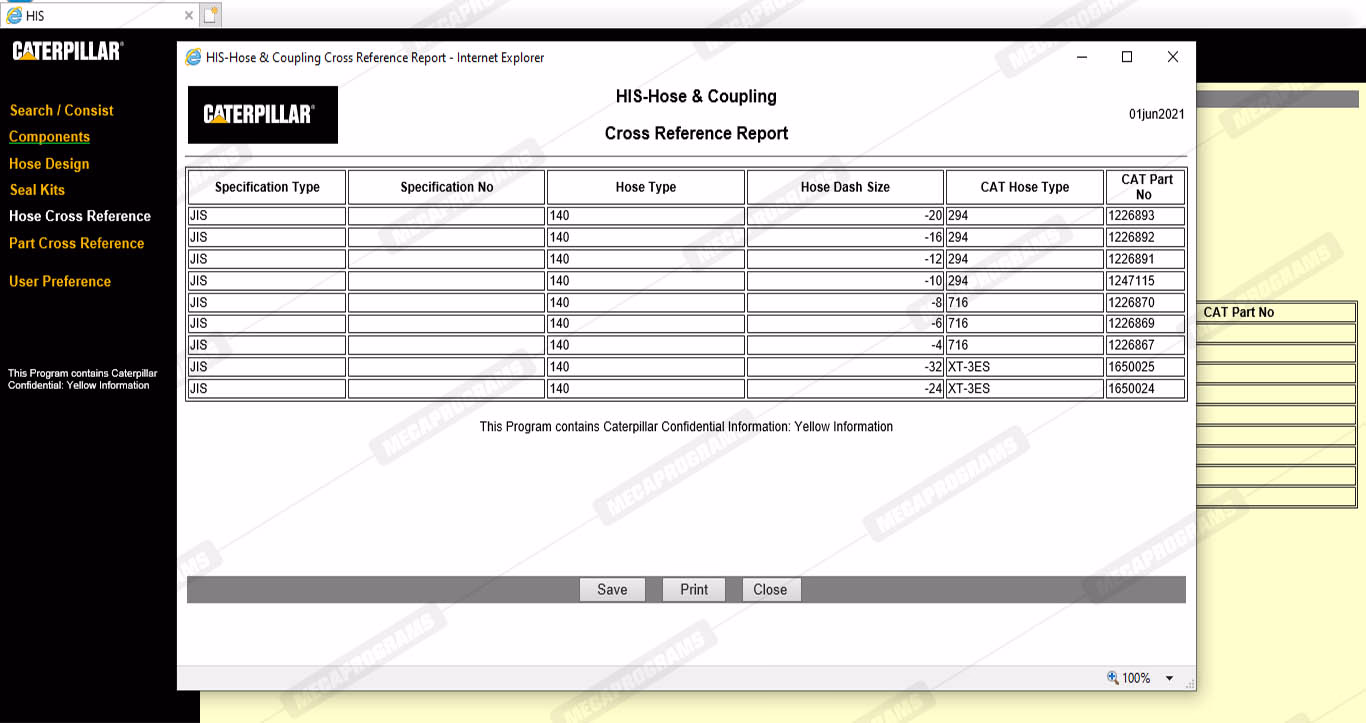Click the zoom magnifier icon in status bar

click(x=1112, y=677)
